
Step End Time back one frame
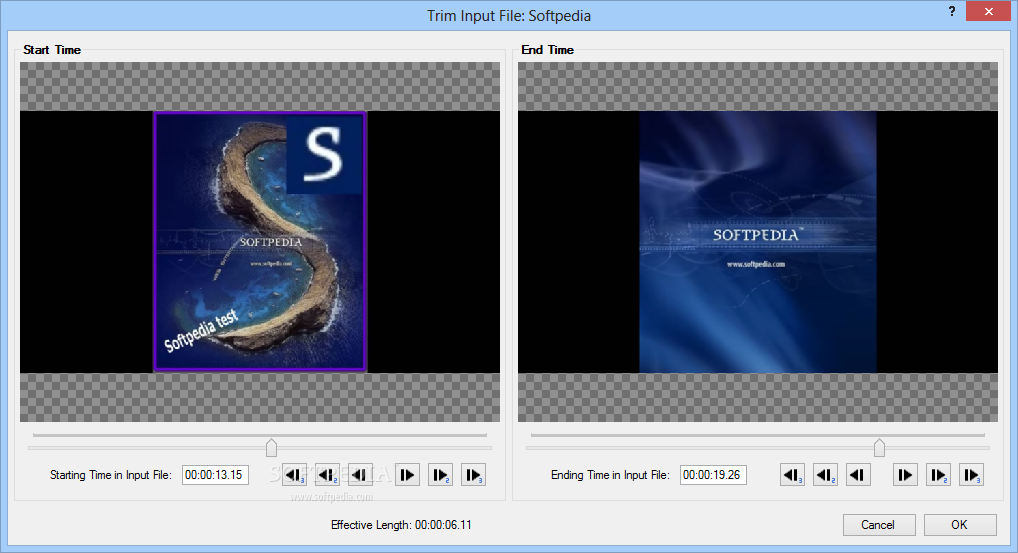858,475
